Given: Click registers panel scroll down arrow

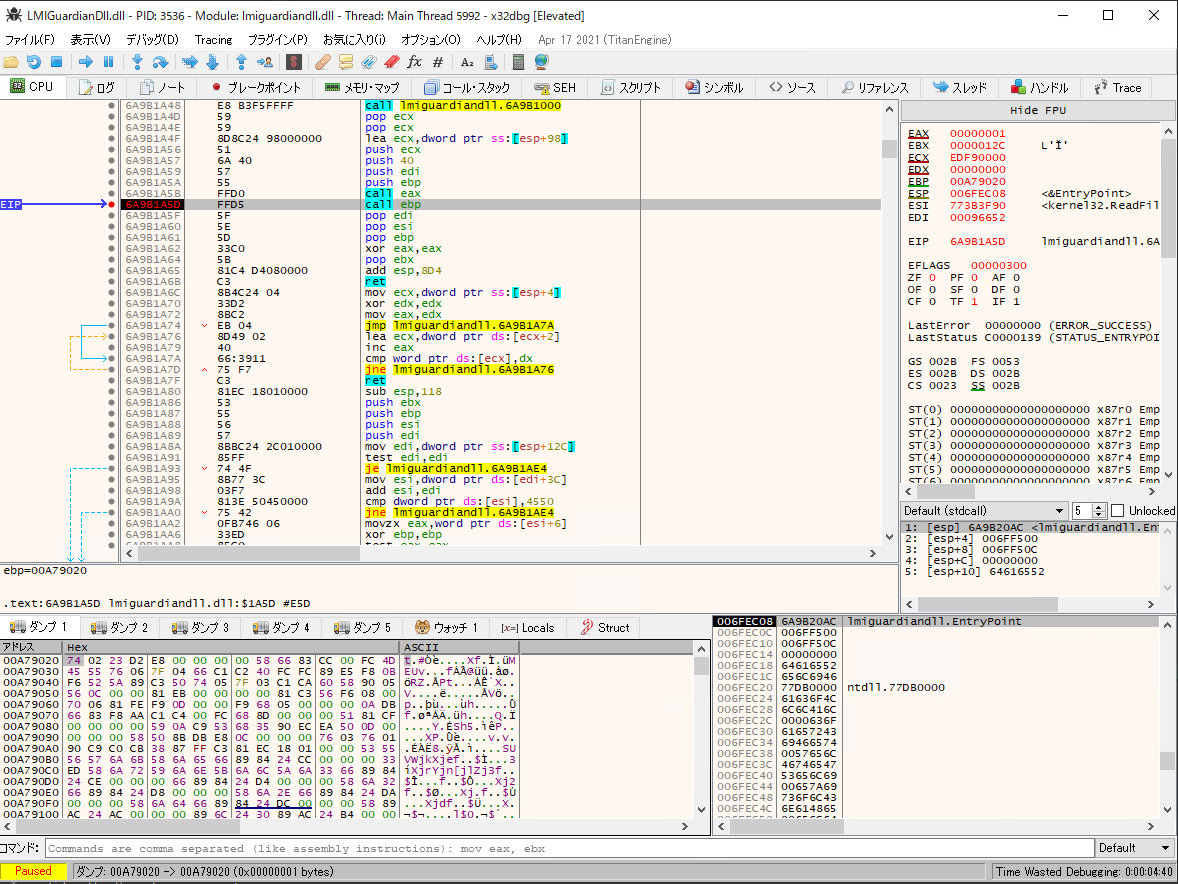Looking at the screenshot, I should tap(1168, 475).
